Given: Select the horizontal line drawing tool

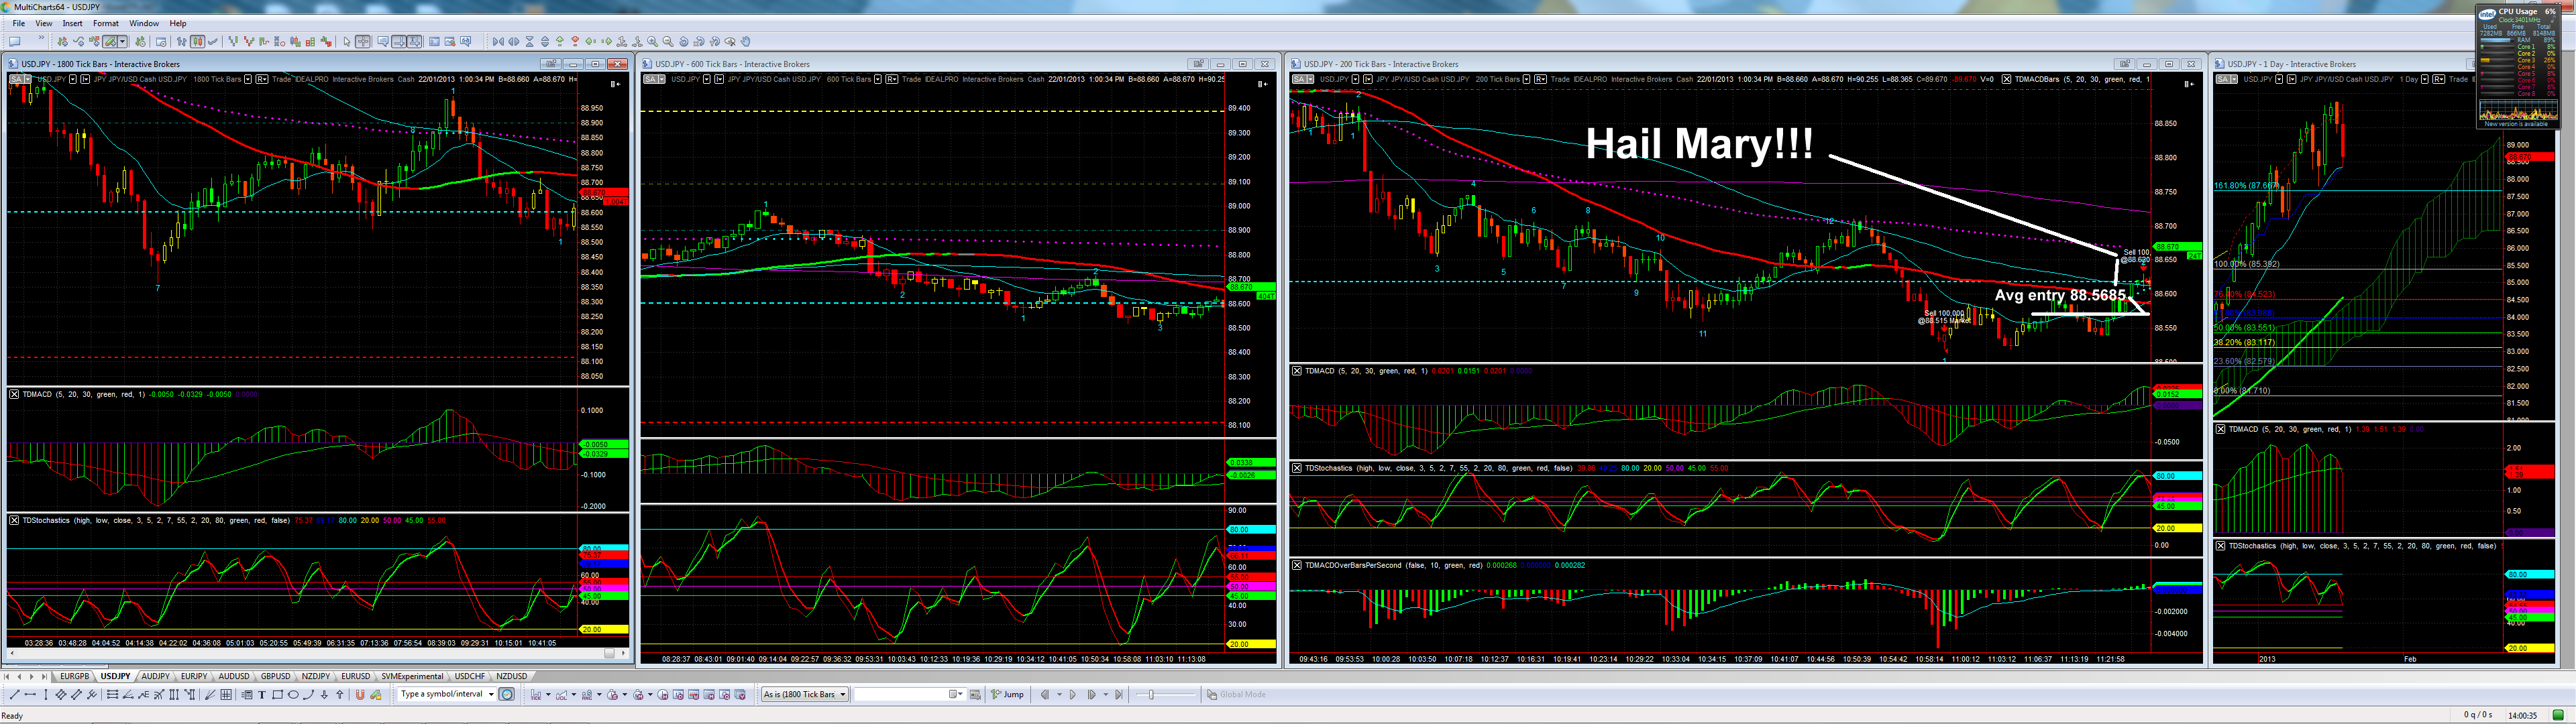Looking at the screenshot, I should pyautogui.click(x=30, y=695).
